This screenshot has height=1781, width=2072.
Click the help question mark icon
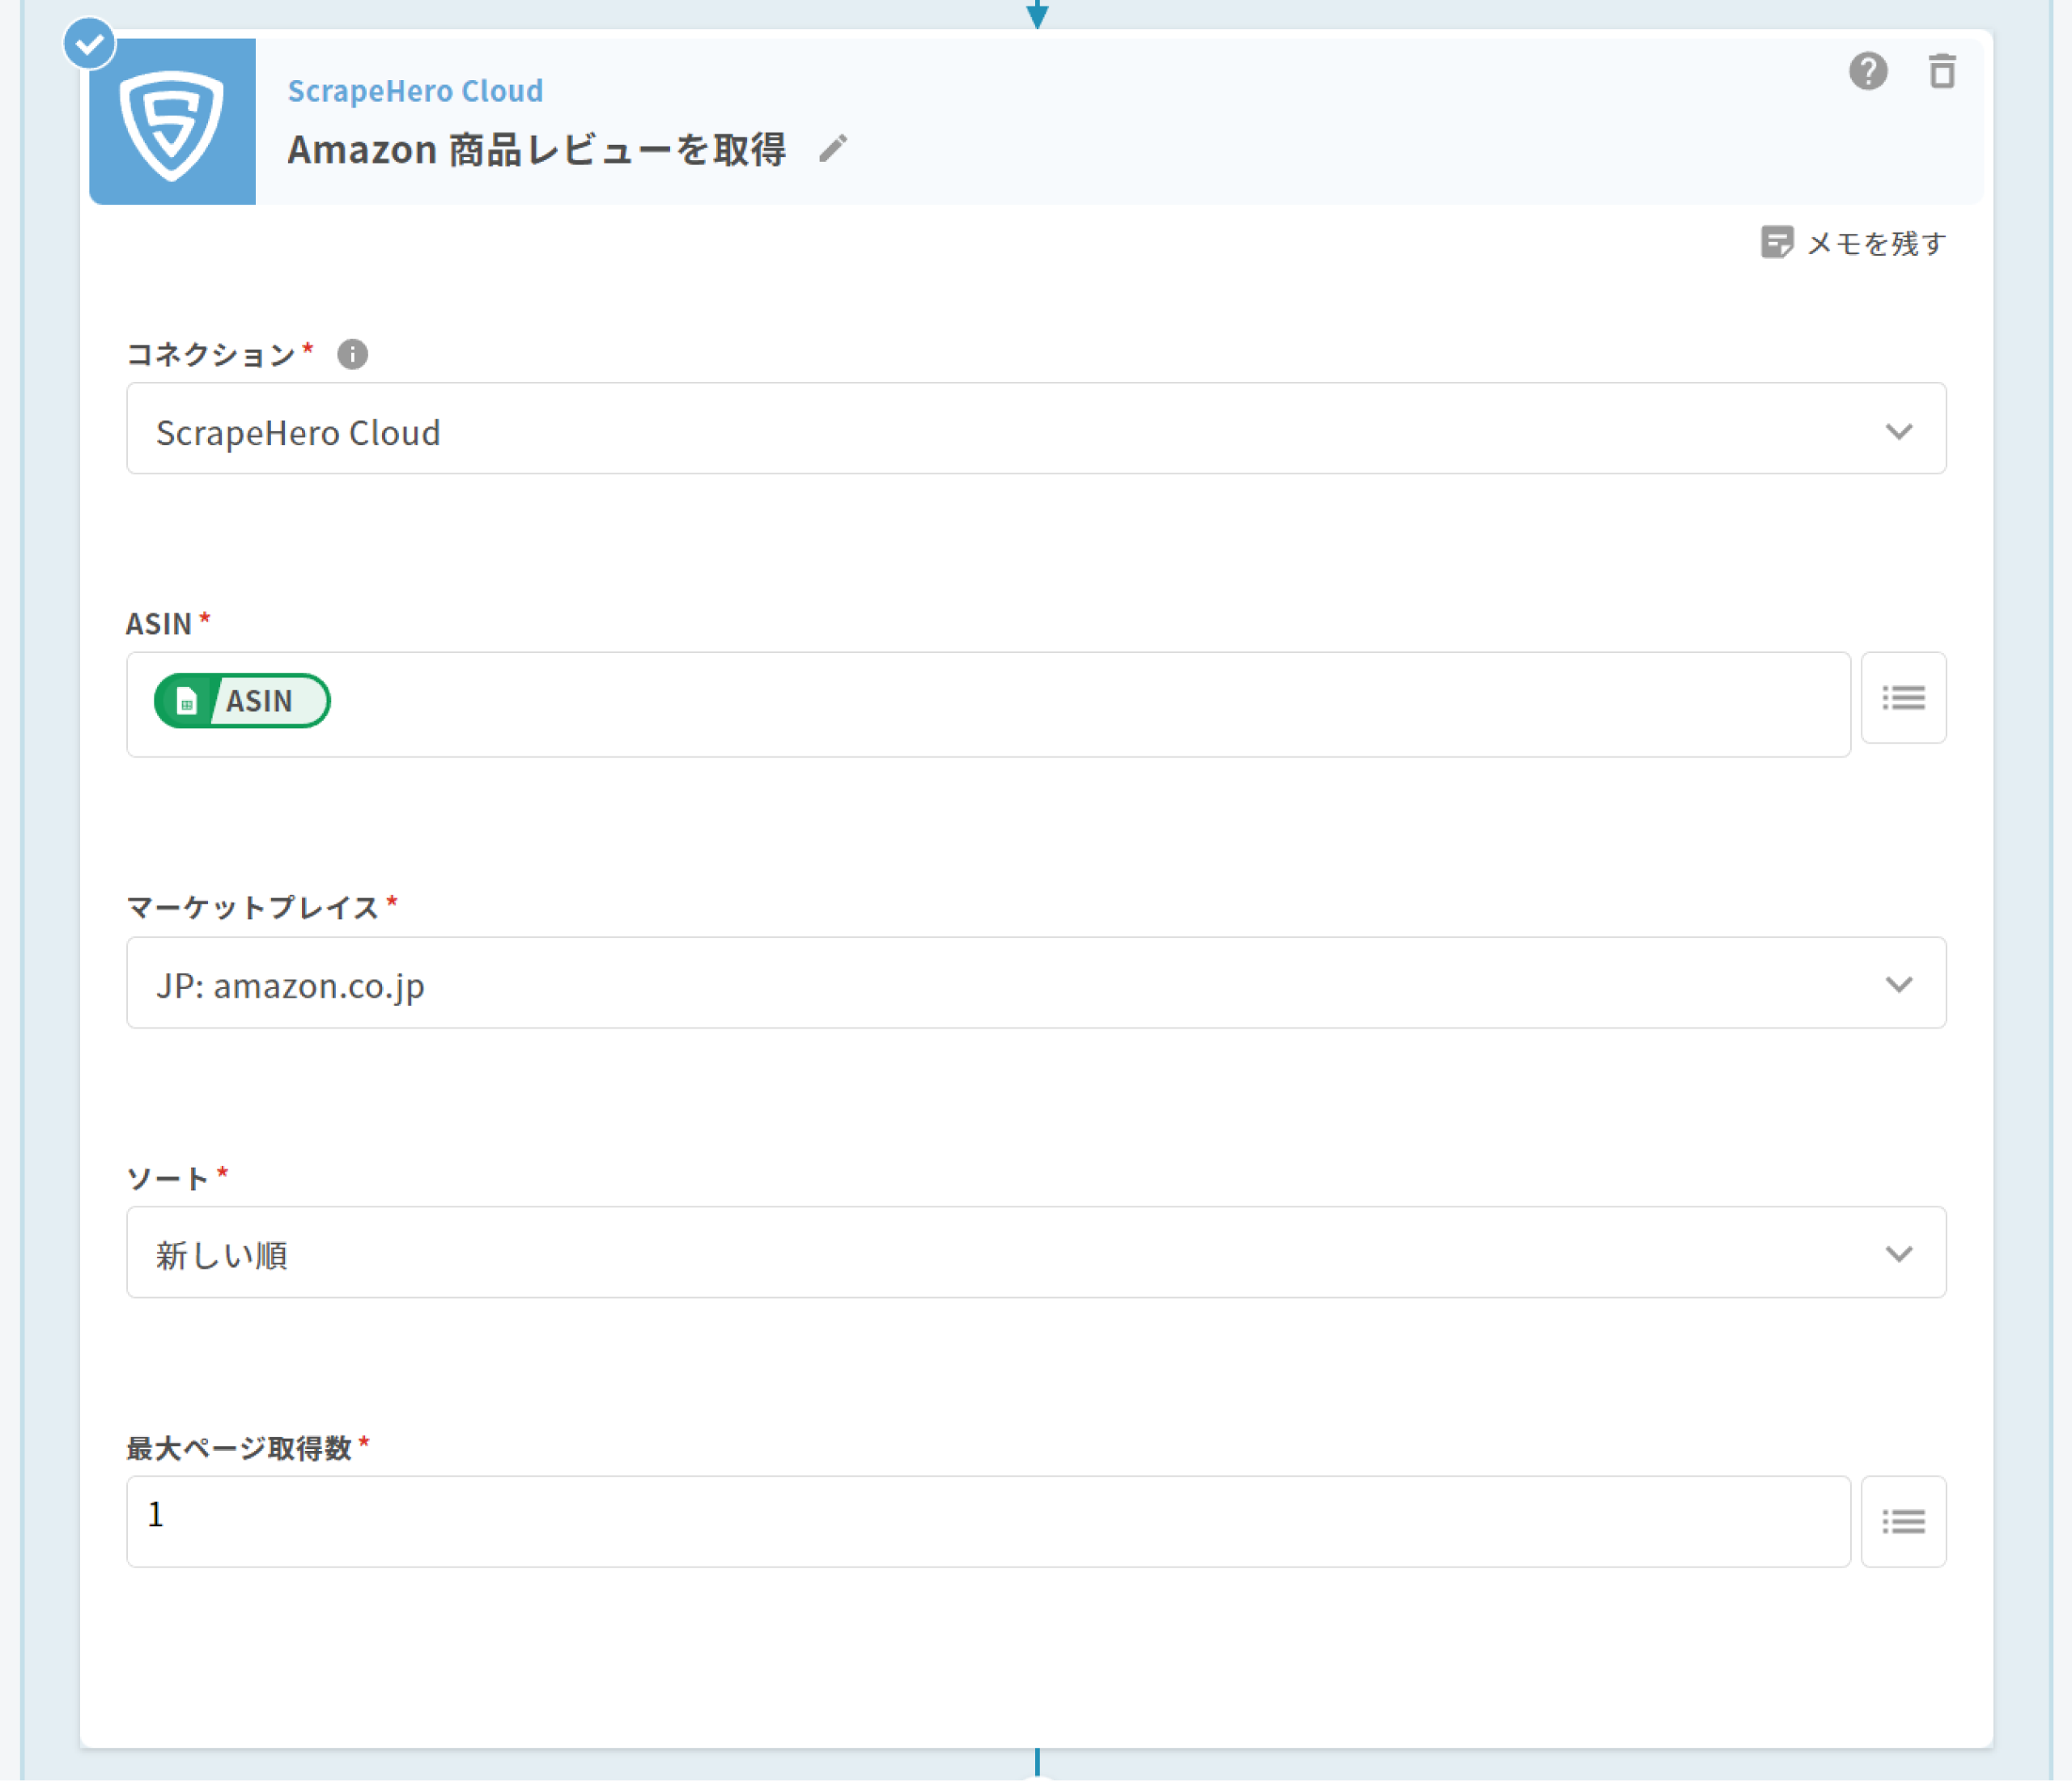(x=1867, y=72)
